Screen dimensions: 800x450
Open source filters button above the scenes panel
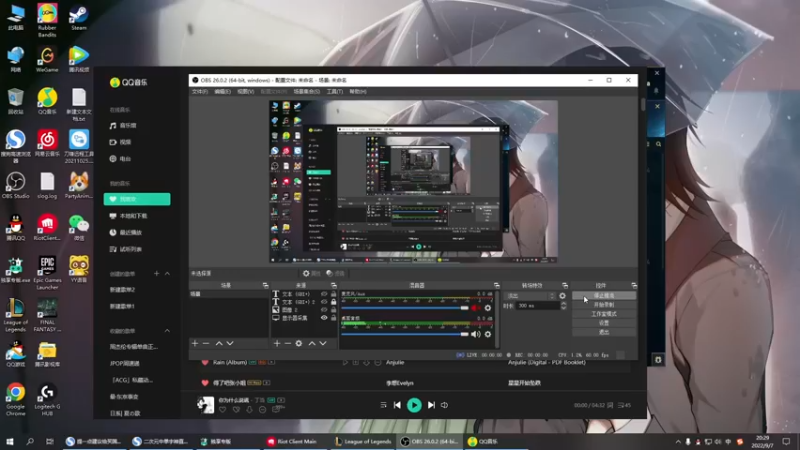(x=335, y=273)
